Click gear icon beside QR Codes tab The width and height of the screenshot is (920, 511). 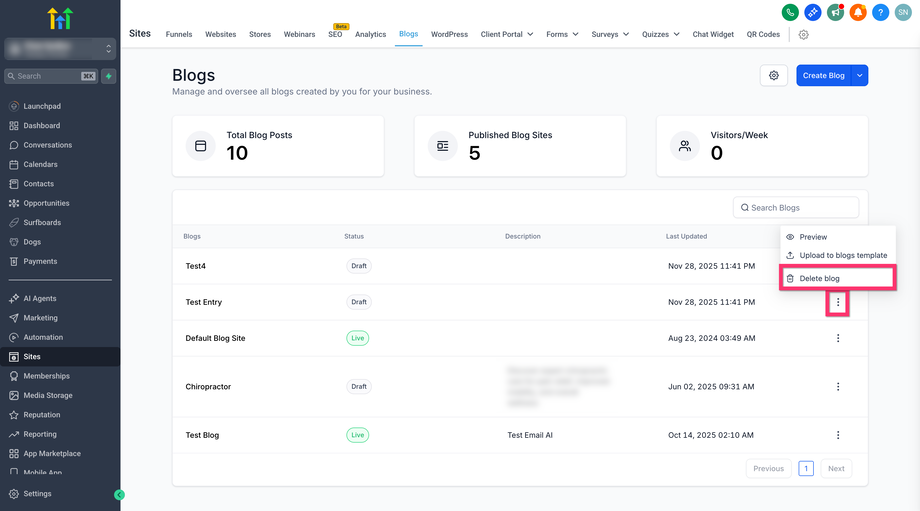804,34
